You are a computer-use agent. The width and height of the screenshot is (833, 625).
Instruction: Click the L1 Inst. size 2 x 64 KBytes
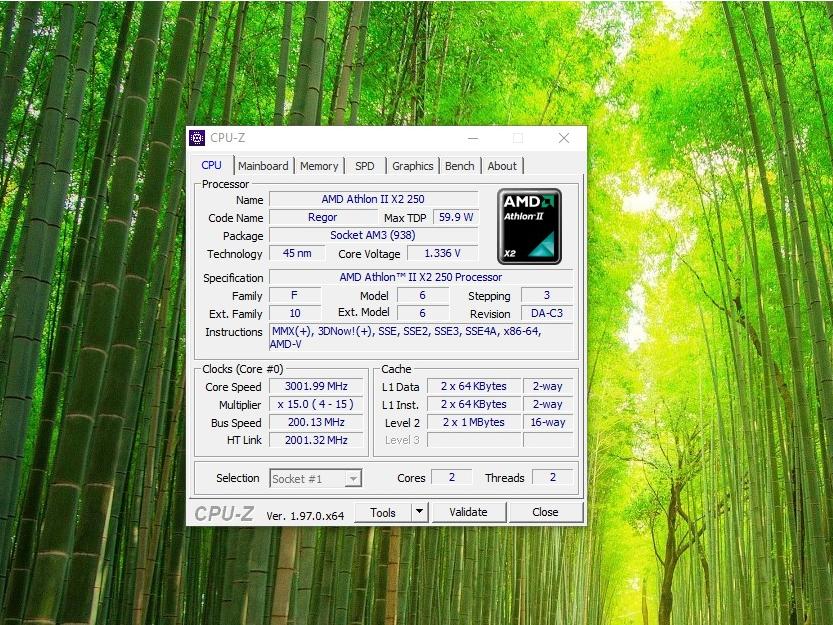coord(473,404)
